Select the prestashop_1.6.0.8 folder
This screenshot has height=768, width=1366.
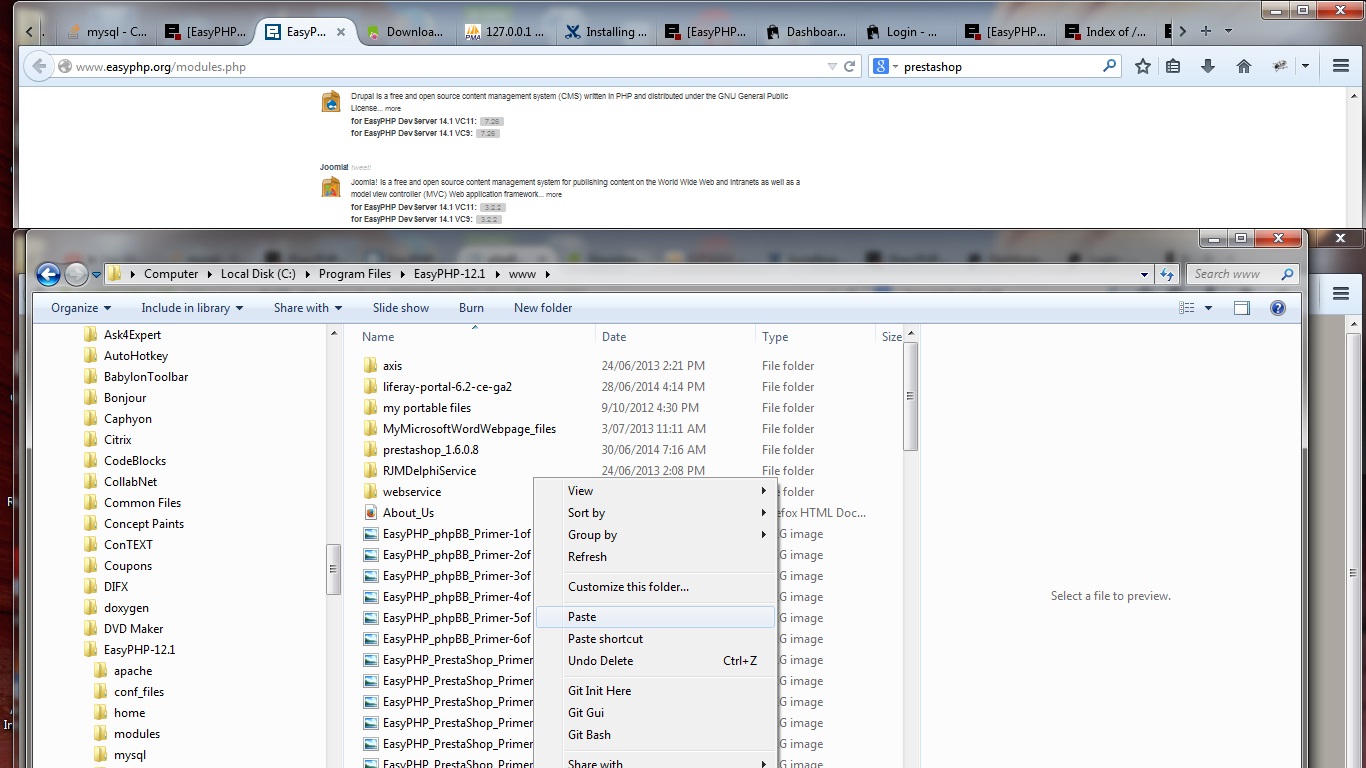coord(430,450)
